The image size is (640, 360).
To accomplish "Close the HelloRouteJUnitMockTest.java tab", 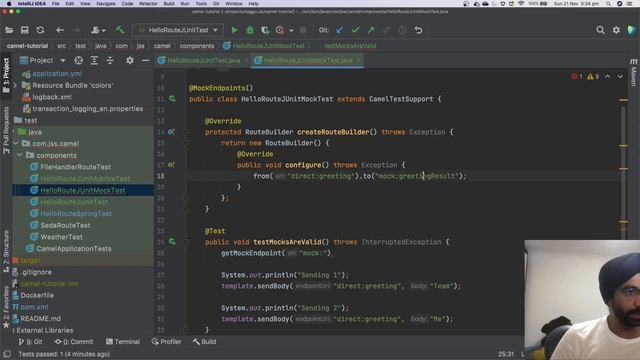I will coord(359,60).
